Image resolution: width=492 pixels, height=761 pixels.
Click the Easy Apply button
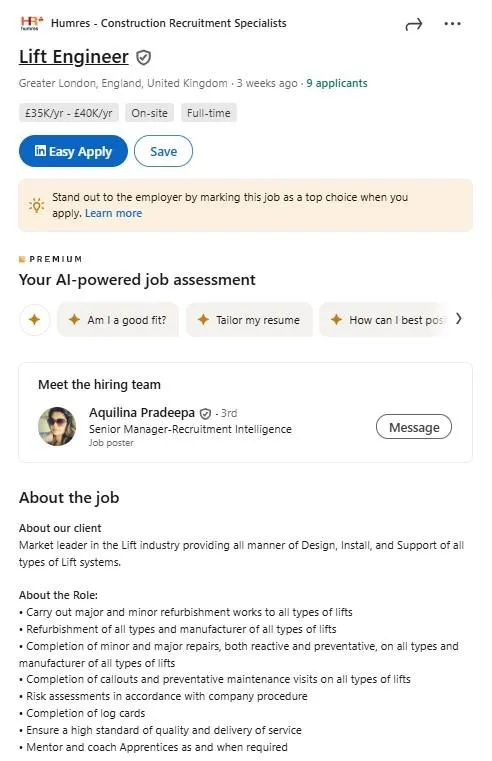(x=73, y=151)
